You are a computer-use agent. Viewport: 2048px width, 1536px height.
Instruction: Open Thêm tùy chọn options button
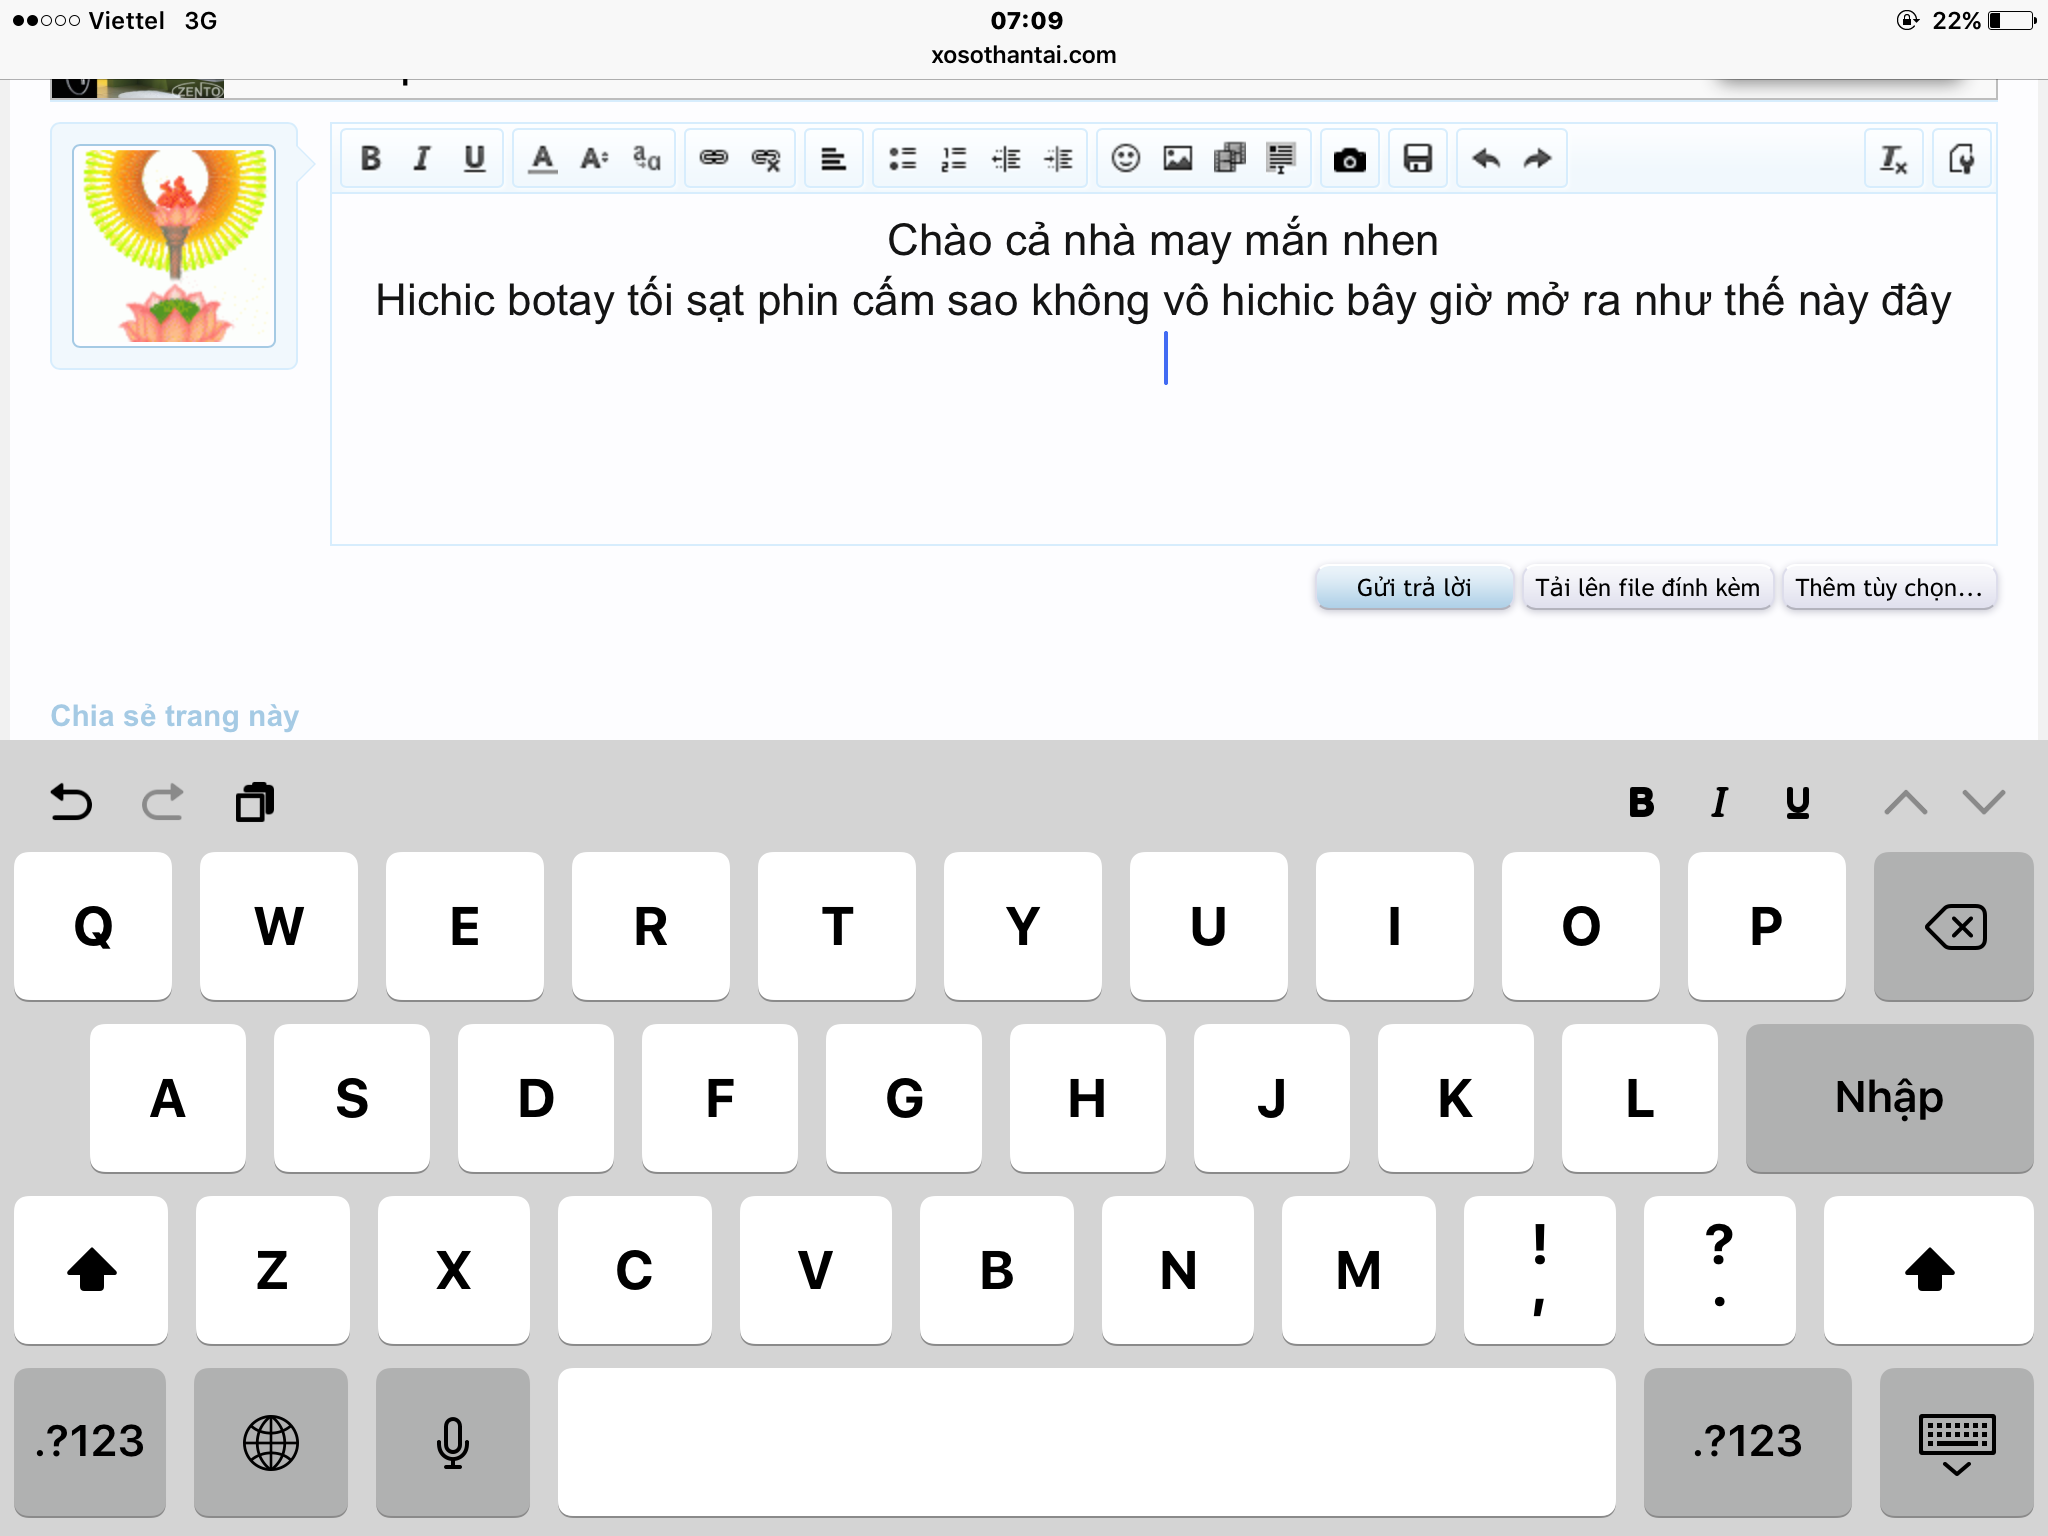tap(1888, 587)
